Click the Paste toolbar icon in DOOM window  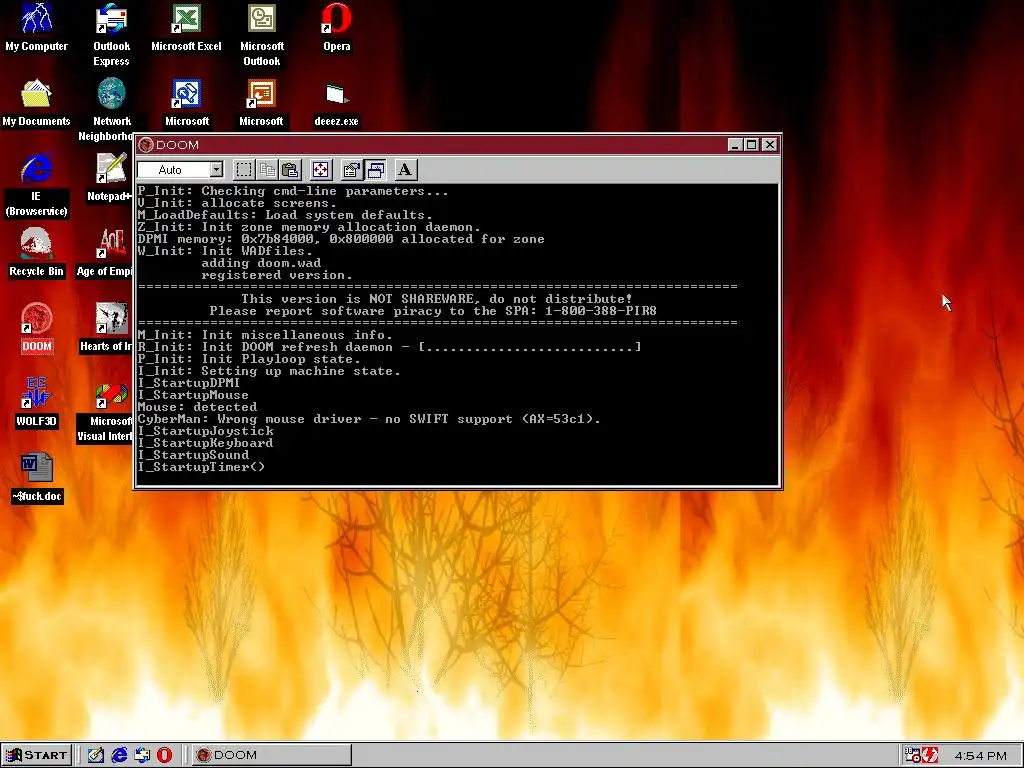(x=291, y=170)
